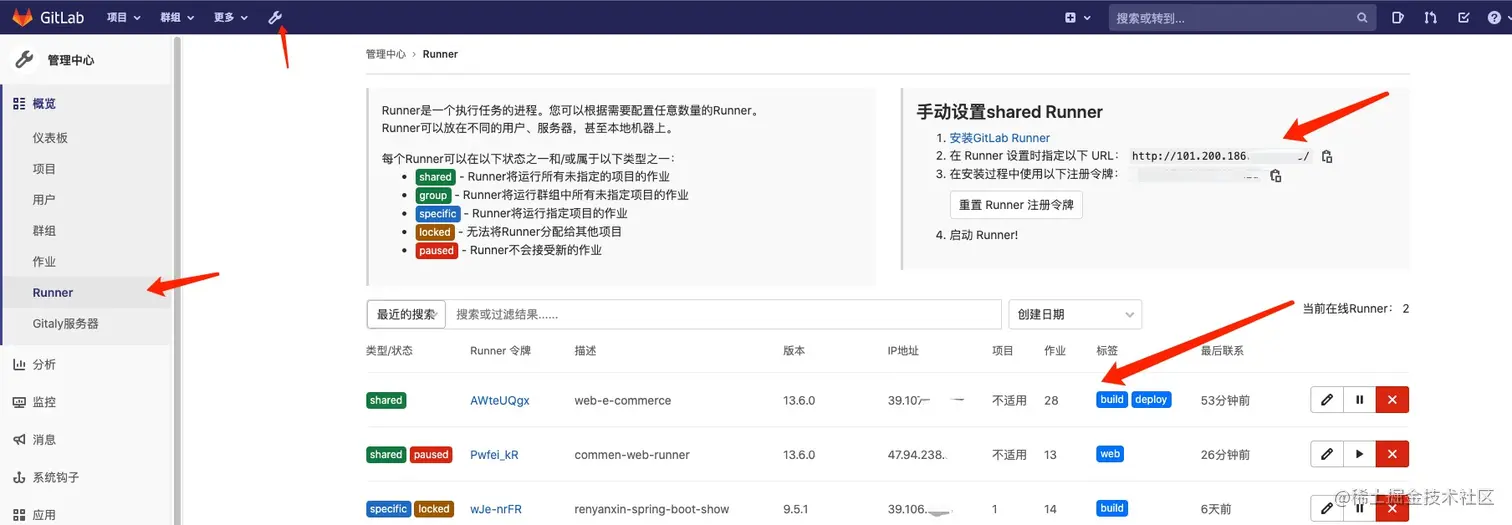Click 重置 Runner 注册令牌 button

[1016, 205]
